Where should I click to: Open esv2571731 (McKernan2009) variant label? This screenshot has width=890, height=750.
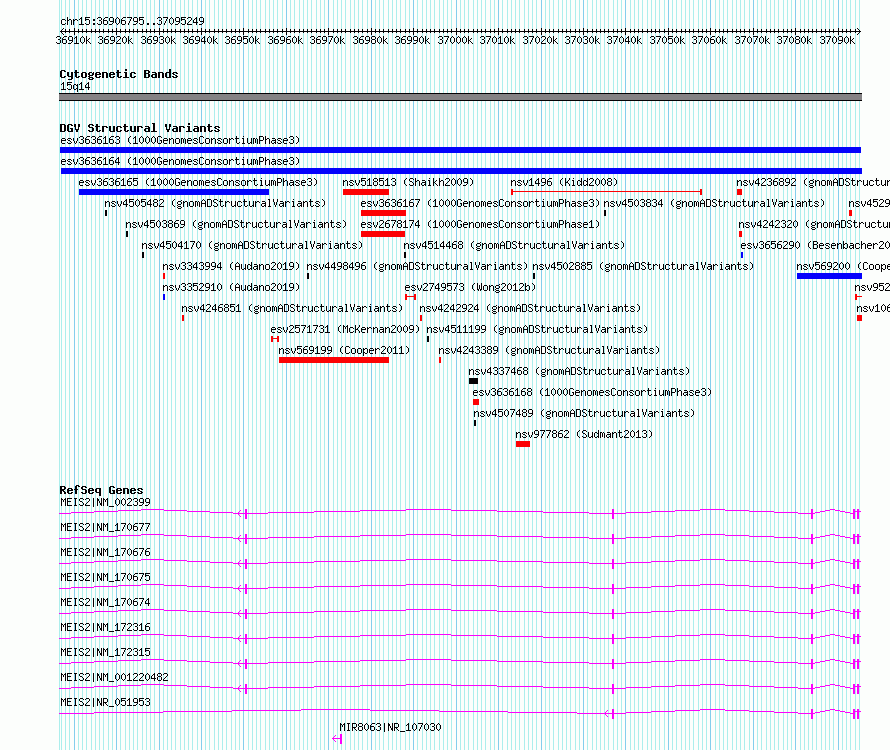pos(345,329)
